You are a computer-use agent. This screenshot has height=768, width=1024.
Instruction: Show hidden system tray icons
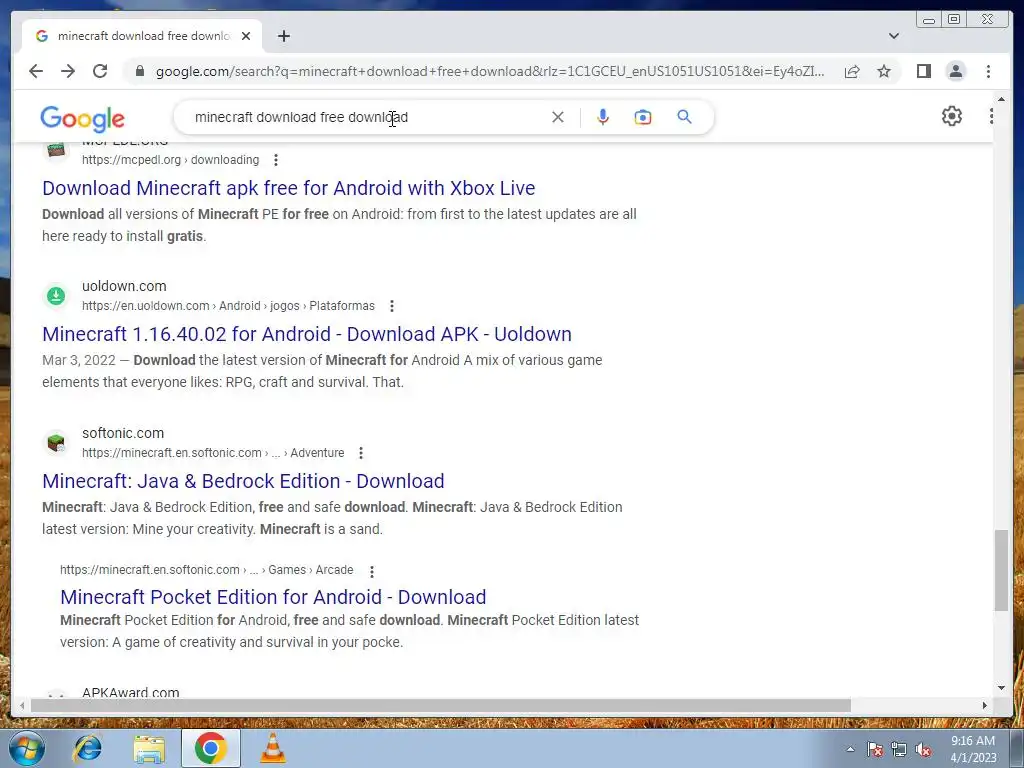pos(850,749)
